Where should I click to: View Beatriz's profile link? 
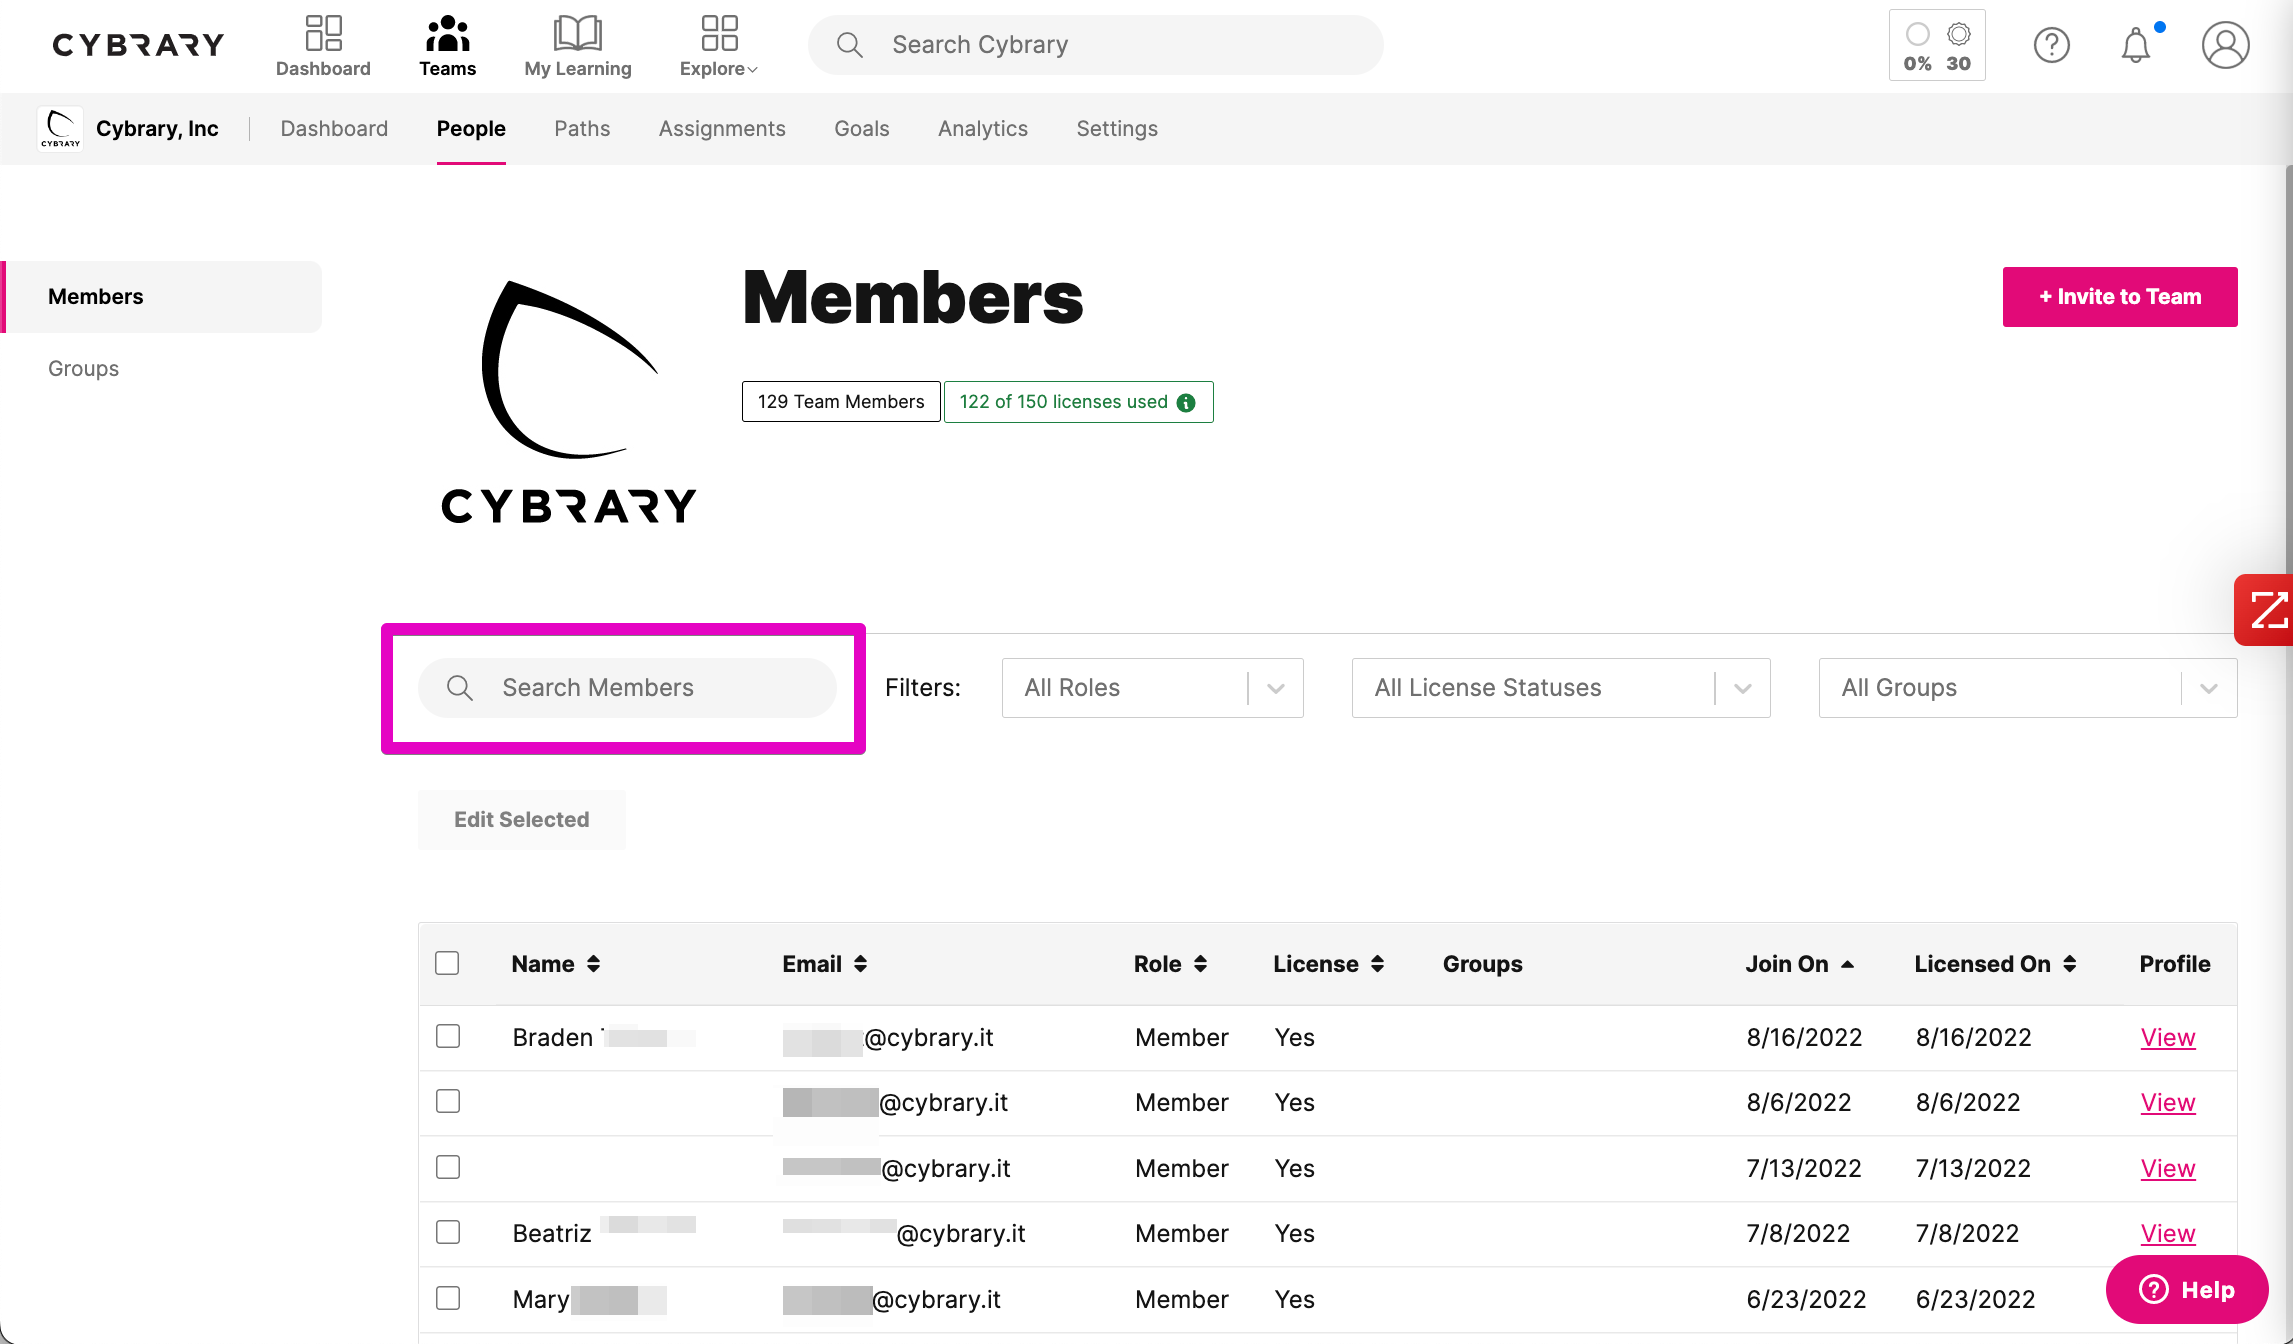[2168, 1234]
